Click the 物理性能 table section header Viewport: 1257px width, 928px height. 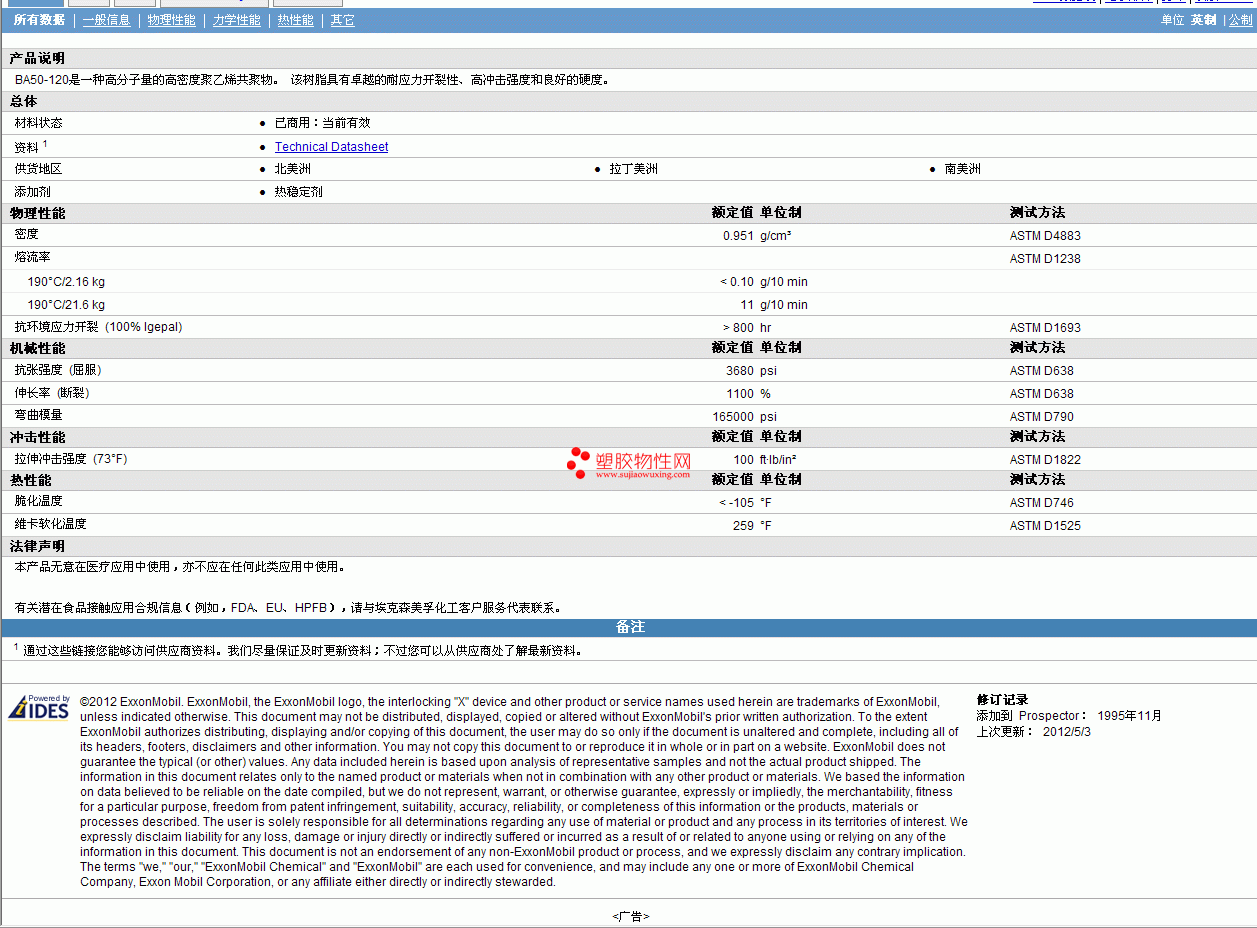click(x=37, y=214)
